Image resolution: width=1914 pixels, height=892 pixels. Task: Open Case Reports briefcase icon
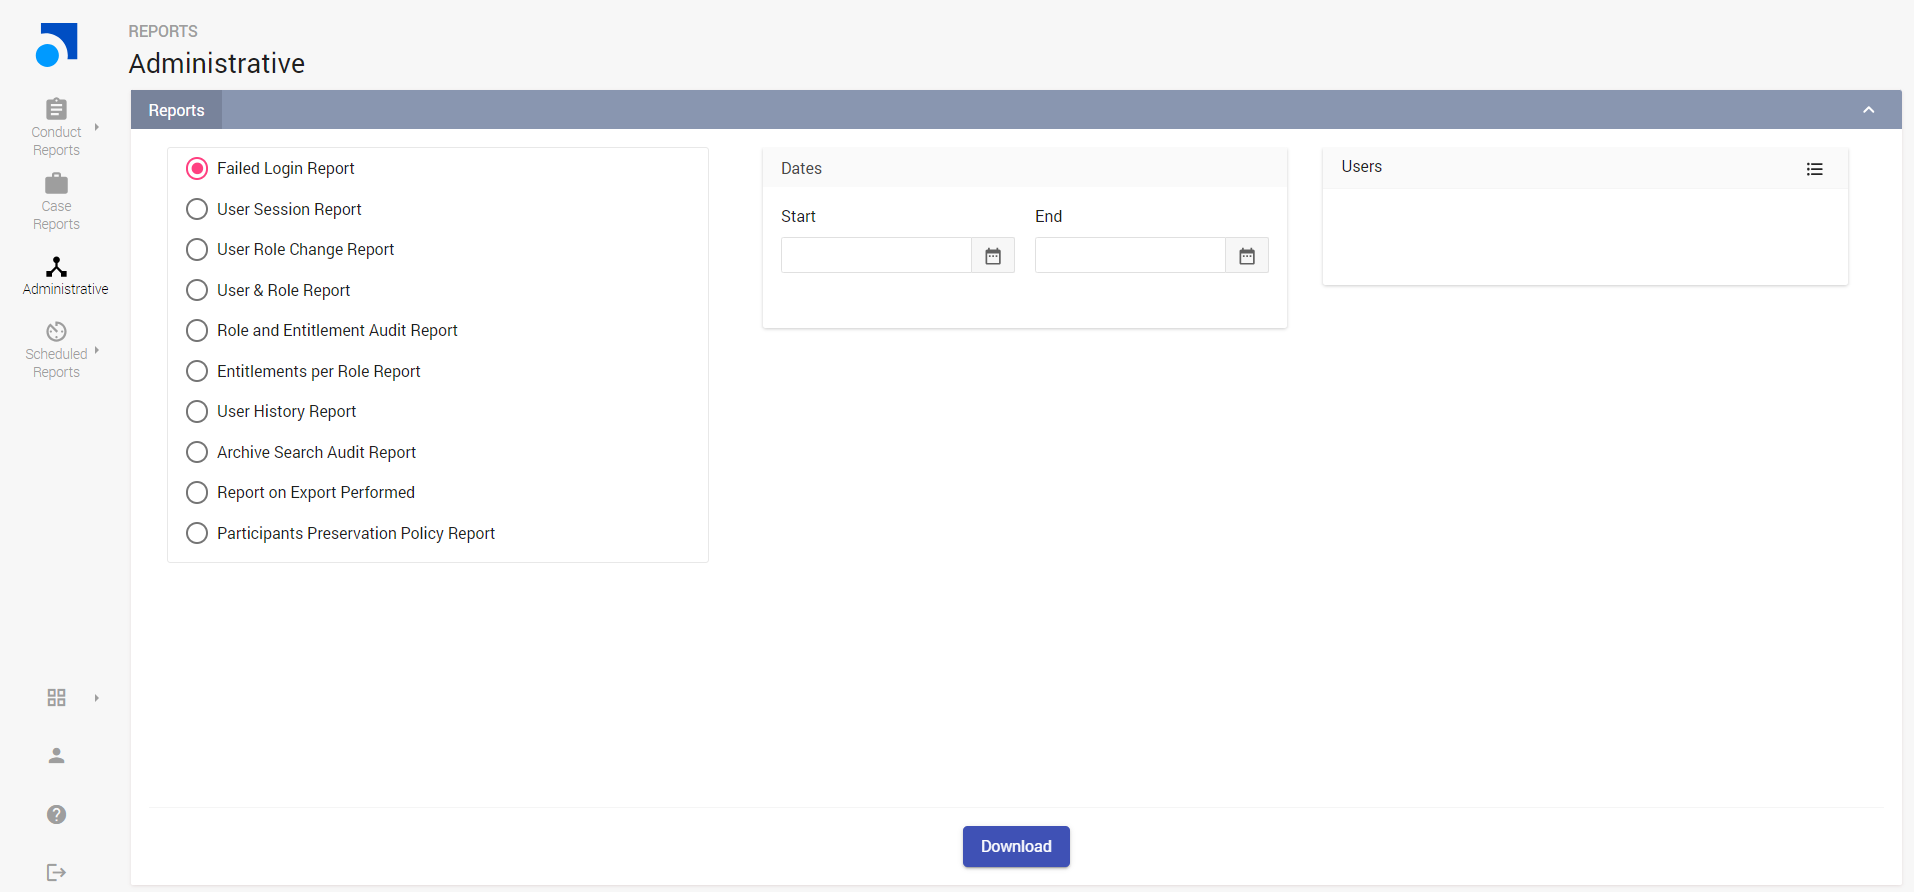coord(56,184)
